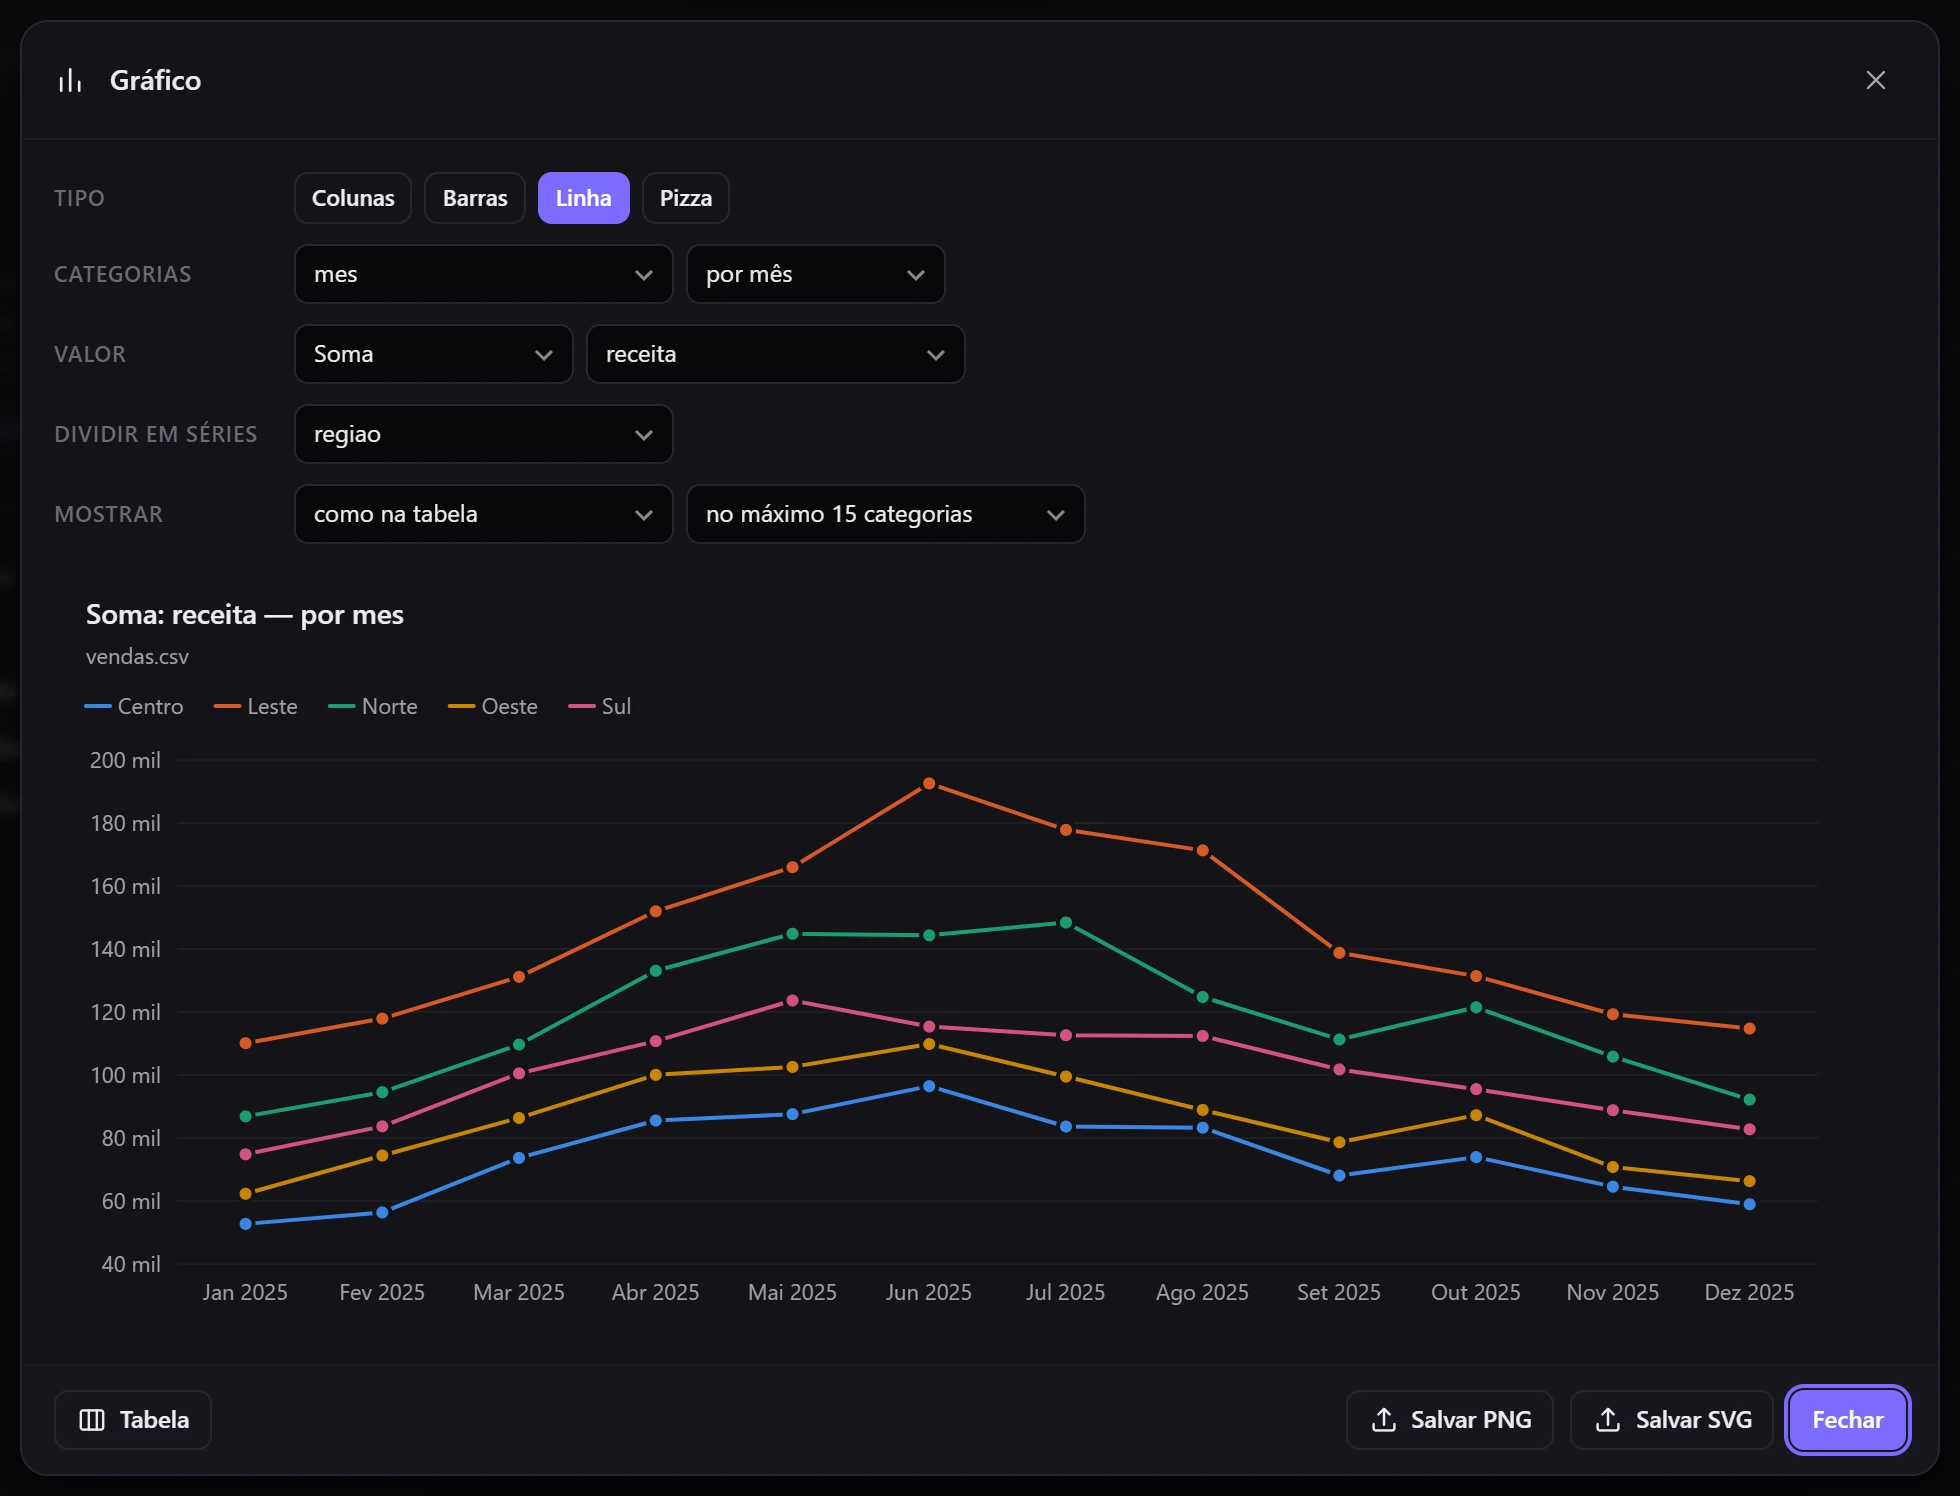This screenshot has width=1960, height=1496.
Task: Click the Oeste data point at Dez 2025
Action: (x=1749, y=1182)
